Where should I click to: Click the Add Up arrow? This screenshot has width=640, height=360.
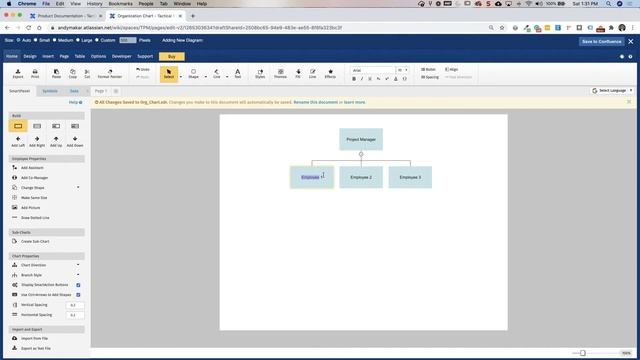(56, 141)
